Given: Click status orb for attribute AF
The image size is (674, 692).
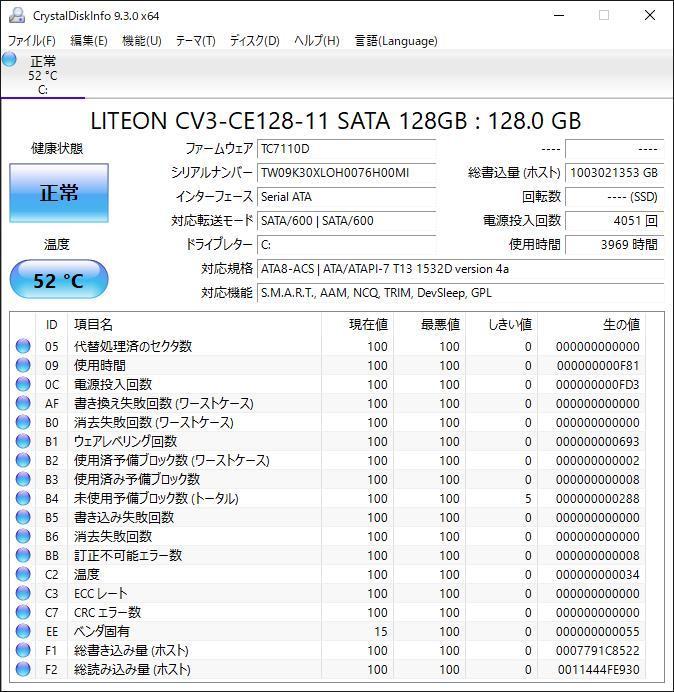Looking at the screenshot, I should tap(23, 403).
